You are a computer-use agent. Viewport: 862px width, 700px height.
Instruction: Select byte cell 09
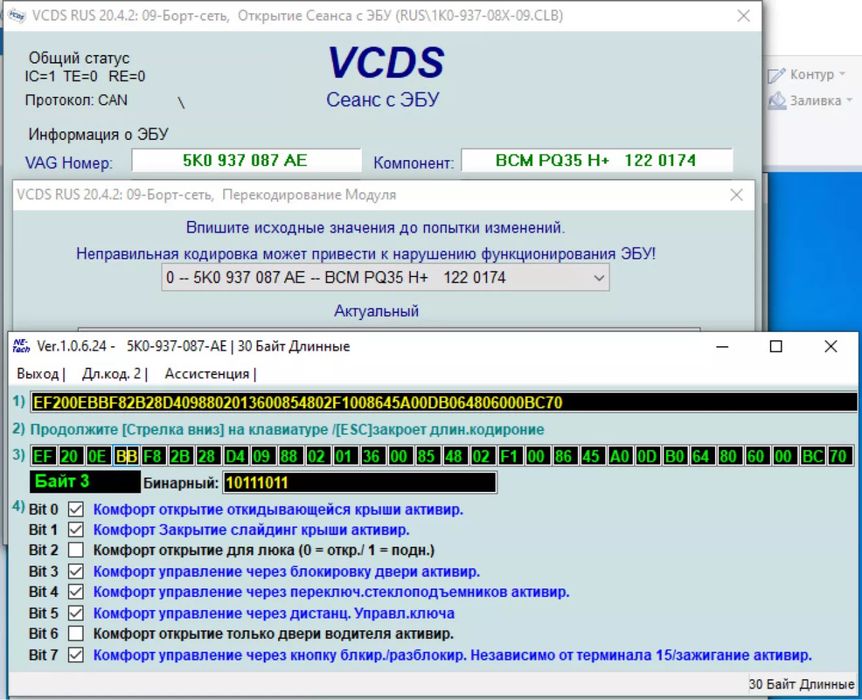tap(263, 456)
